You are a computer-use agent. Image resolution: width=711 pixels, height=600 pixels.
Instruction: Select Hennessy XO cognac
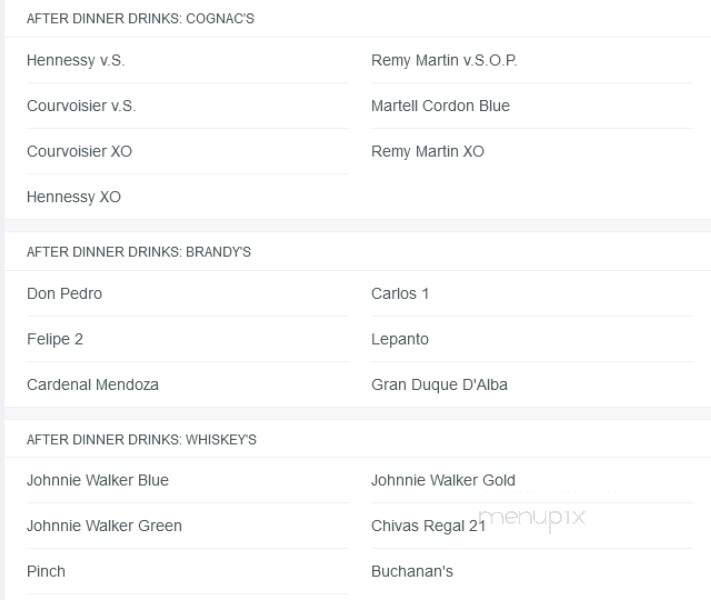click(74, 197)
